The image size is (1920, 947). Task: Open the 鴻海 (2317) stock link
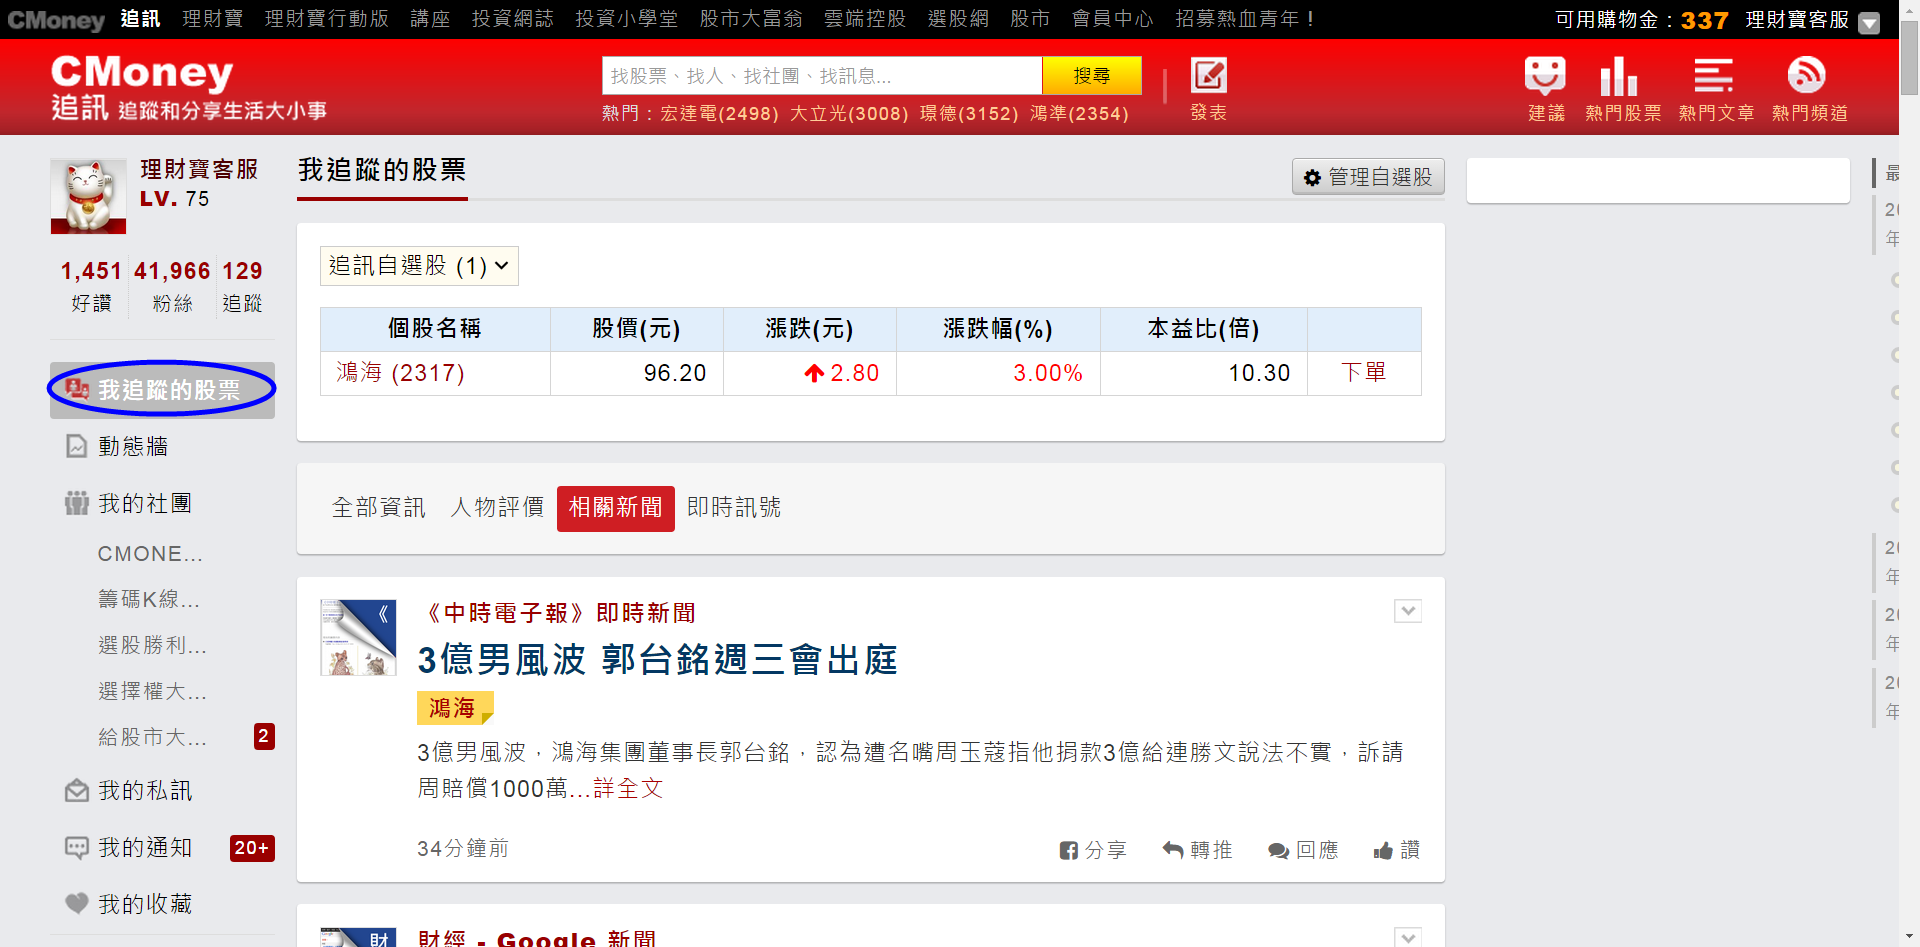400,373
